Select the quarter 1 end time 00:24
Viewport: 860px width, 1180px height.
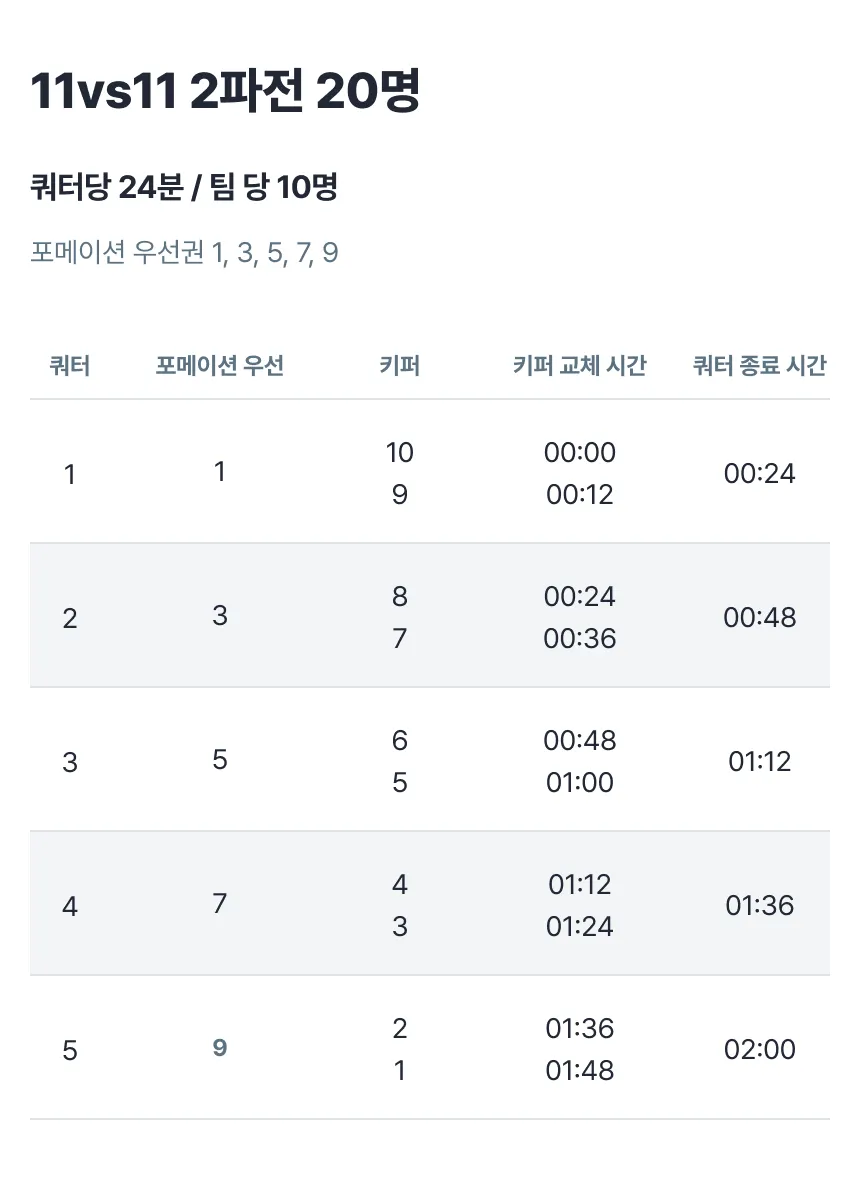(759, 473)
